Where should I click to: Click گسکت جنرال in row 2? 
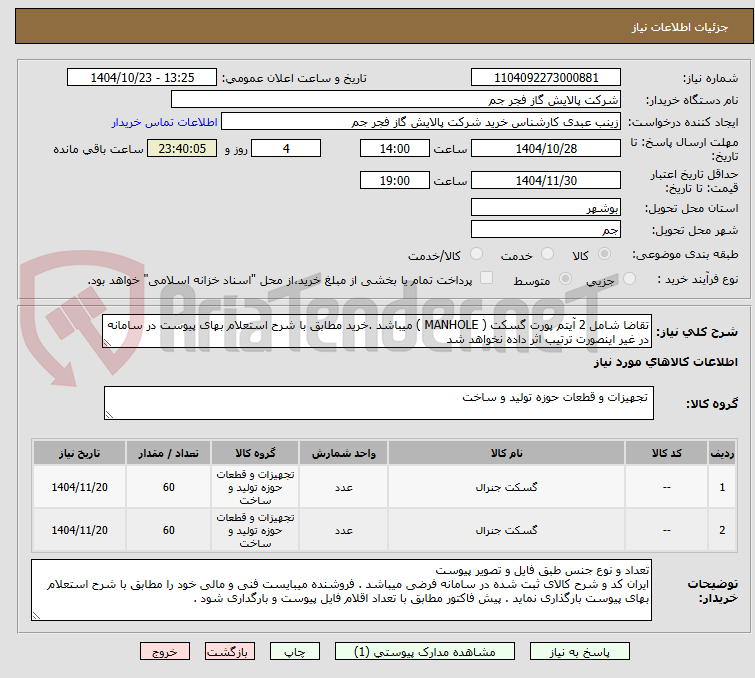click(507, 530)
